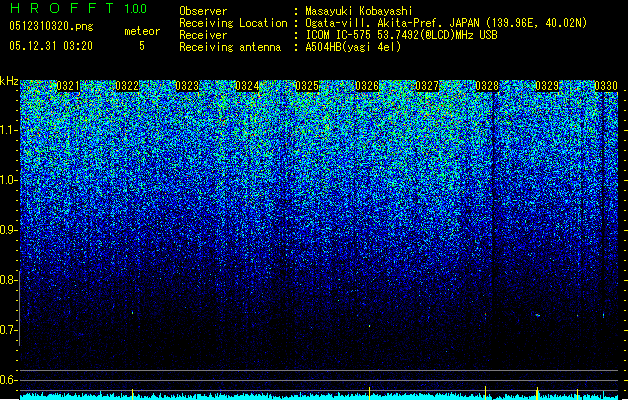
Task: Click the 0324 time marker
Action: click(247, 86)
